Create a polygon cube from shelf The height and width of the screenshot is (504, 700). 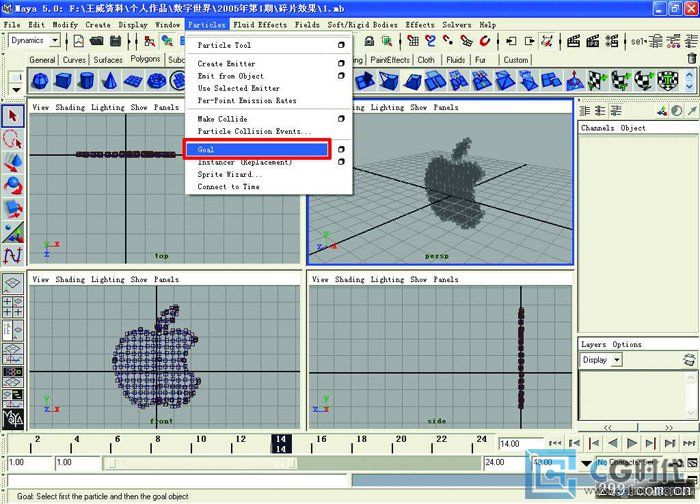click(63, 81)
